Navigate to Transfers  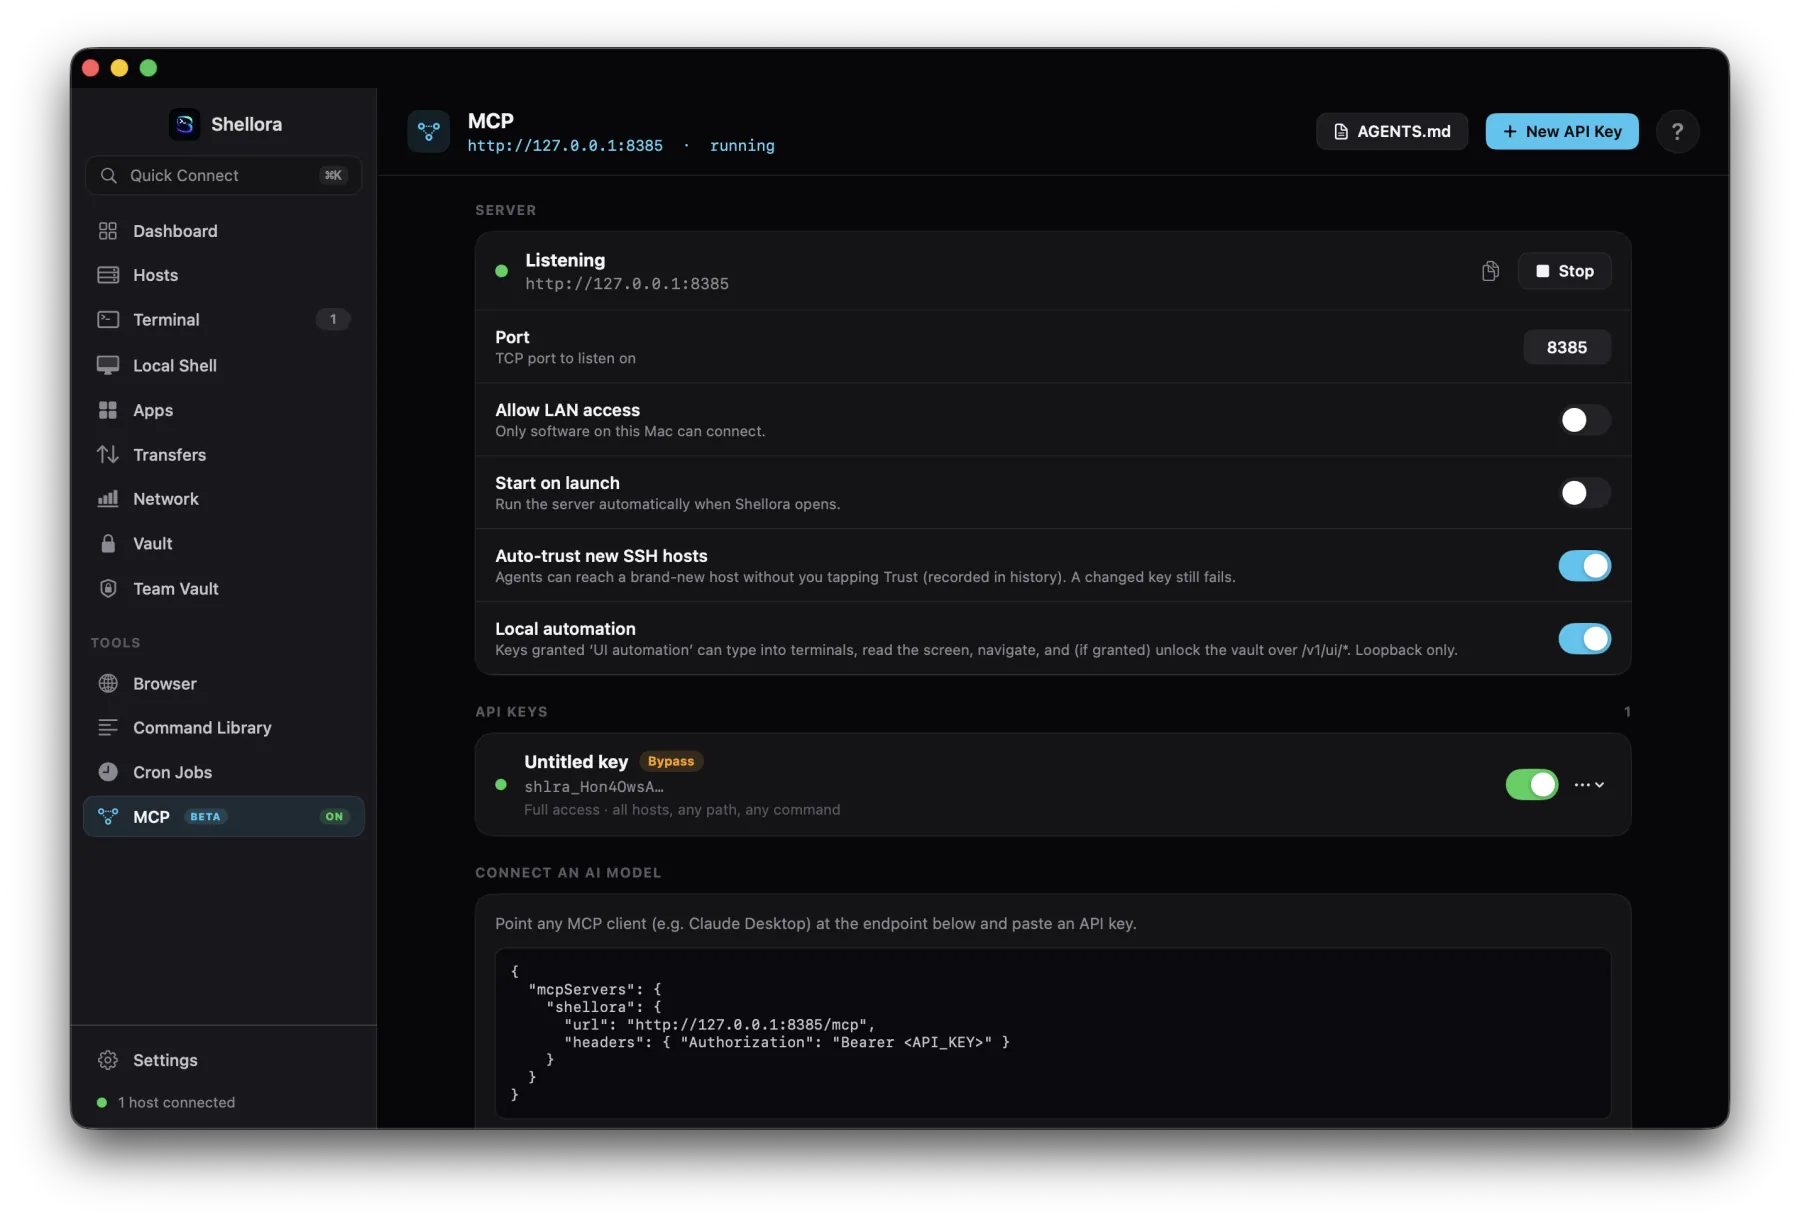coord(224,454)
